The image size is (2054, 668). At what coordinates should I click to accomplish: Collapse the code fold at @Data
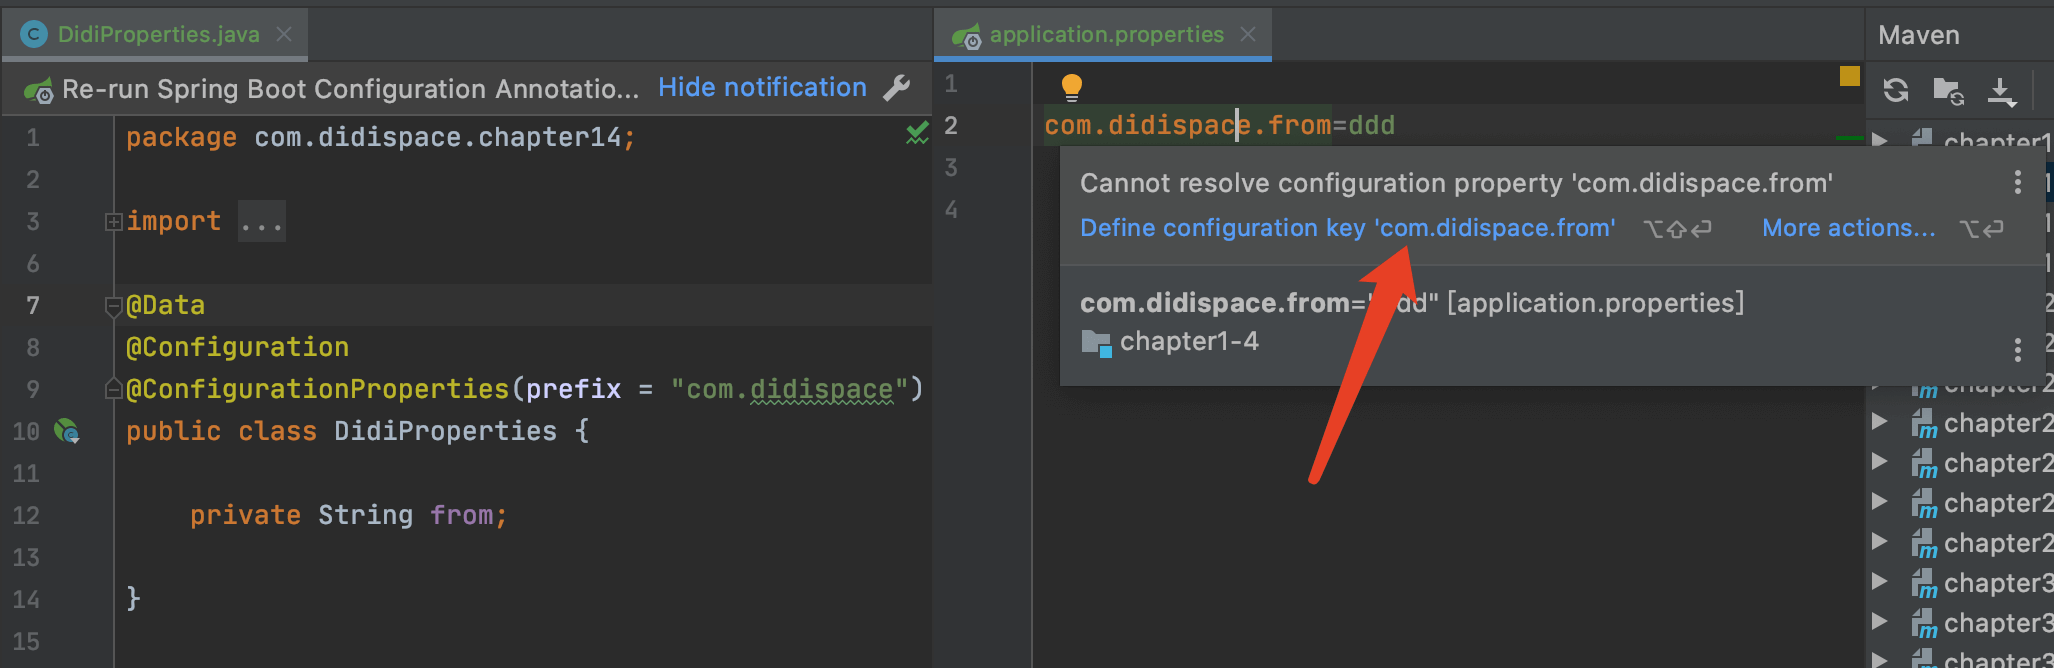(113, 306)
